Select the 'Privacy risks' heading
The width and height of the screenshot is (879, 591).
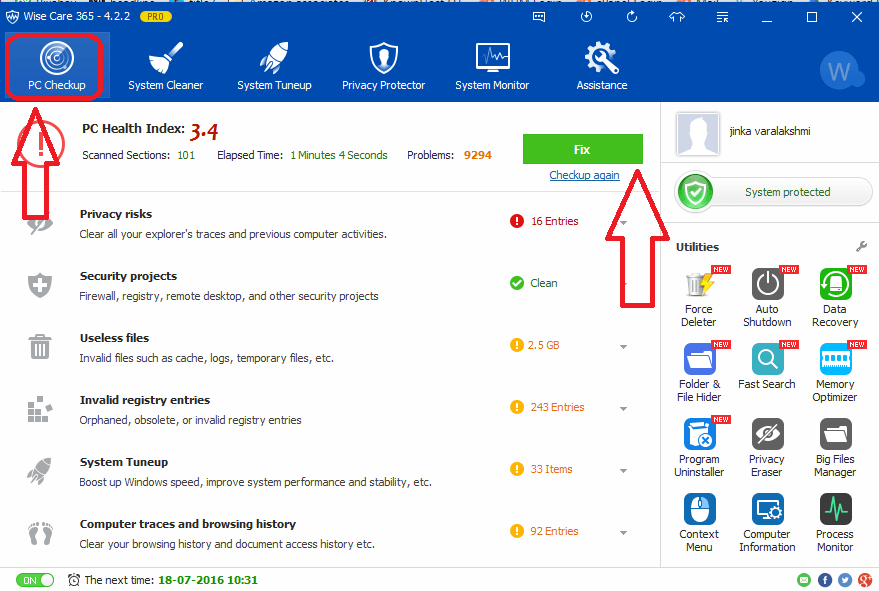tap(115, 214)
